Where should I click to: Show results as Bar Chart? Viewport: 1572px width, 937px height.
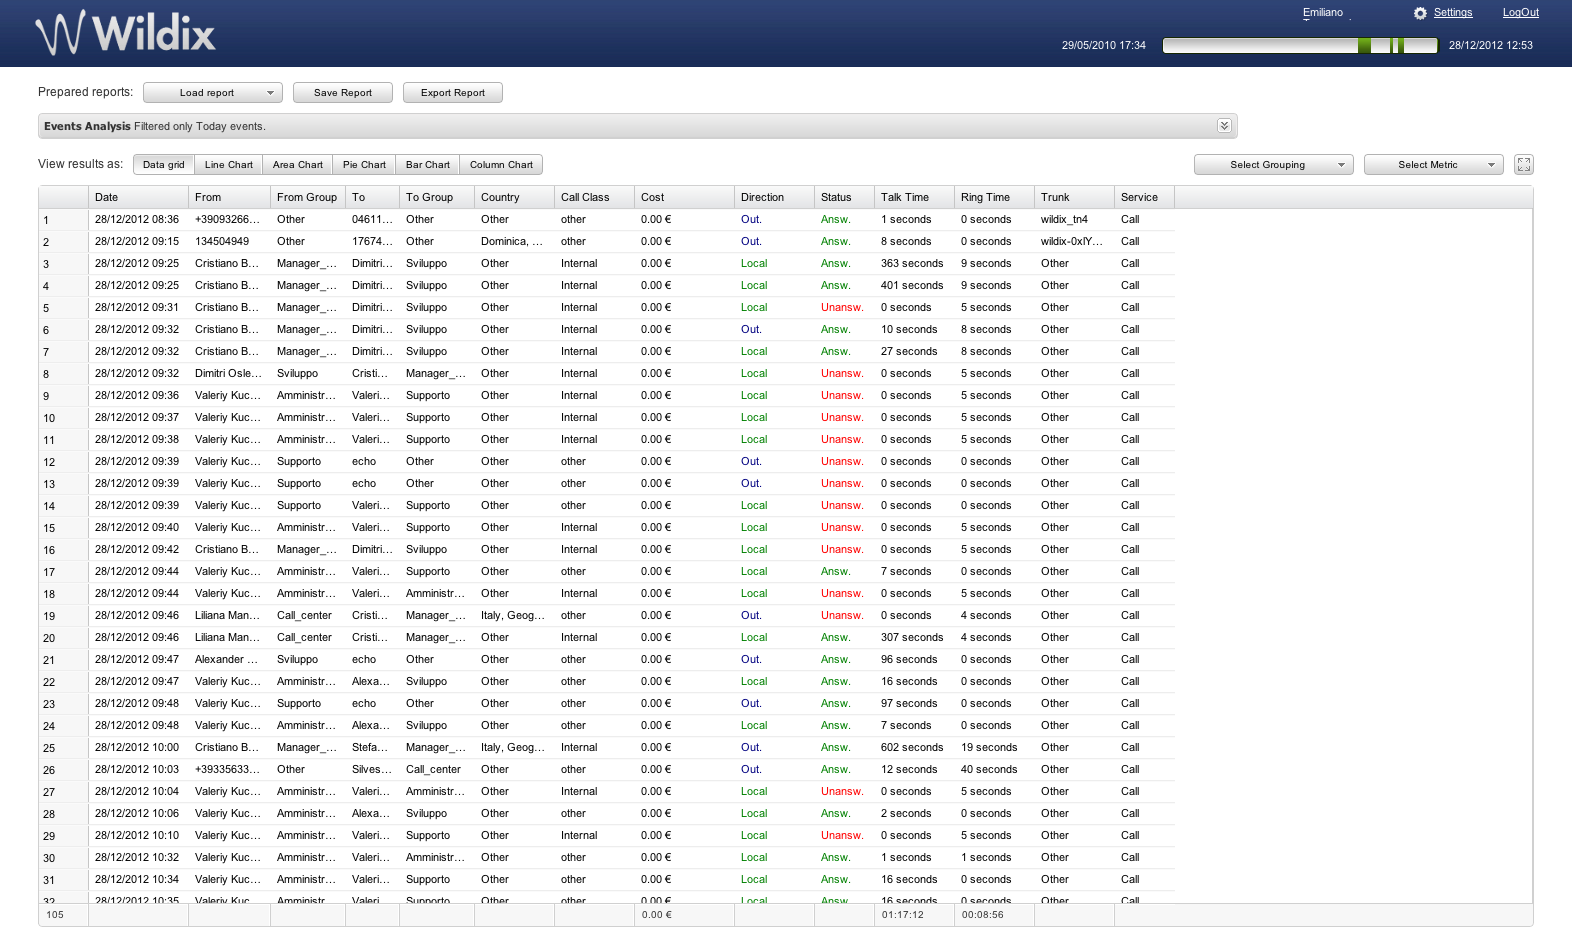pyautogui.click(x=427, y=165)
